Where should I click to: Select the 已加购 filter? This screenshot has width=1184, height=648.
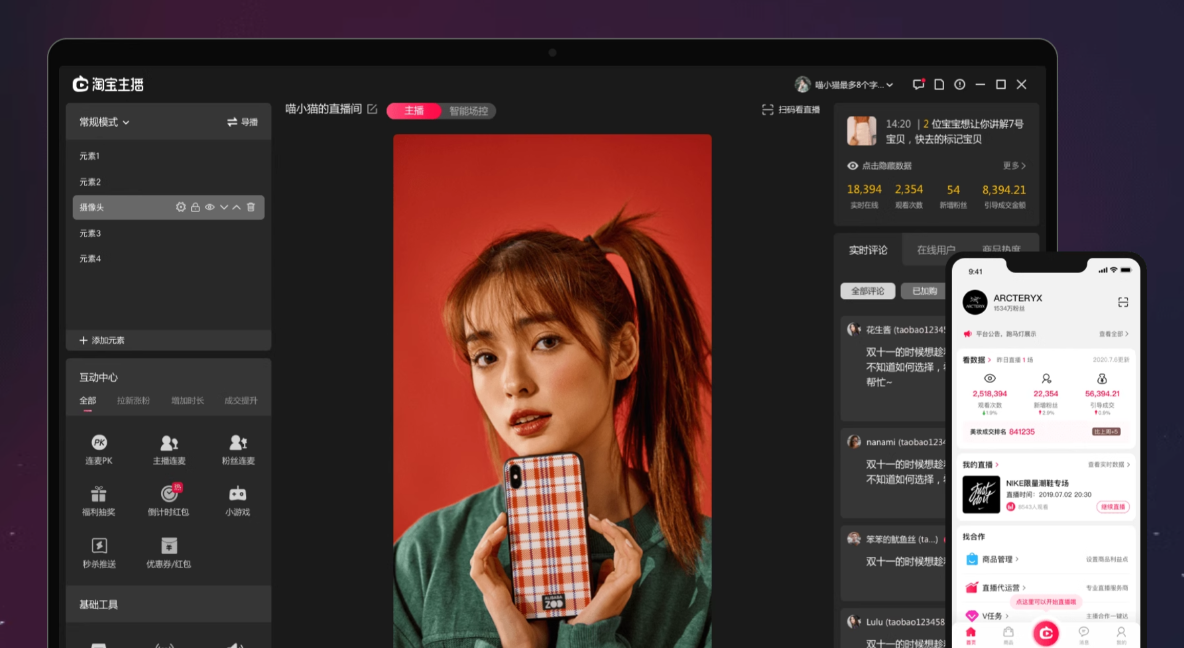pyautogui.click(x=924, y=291)
